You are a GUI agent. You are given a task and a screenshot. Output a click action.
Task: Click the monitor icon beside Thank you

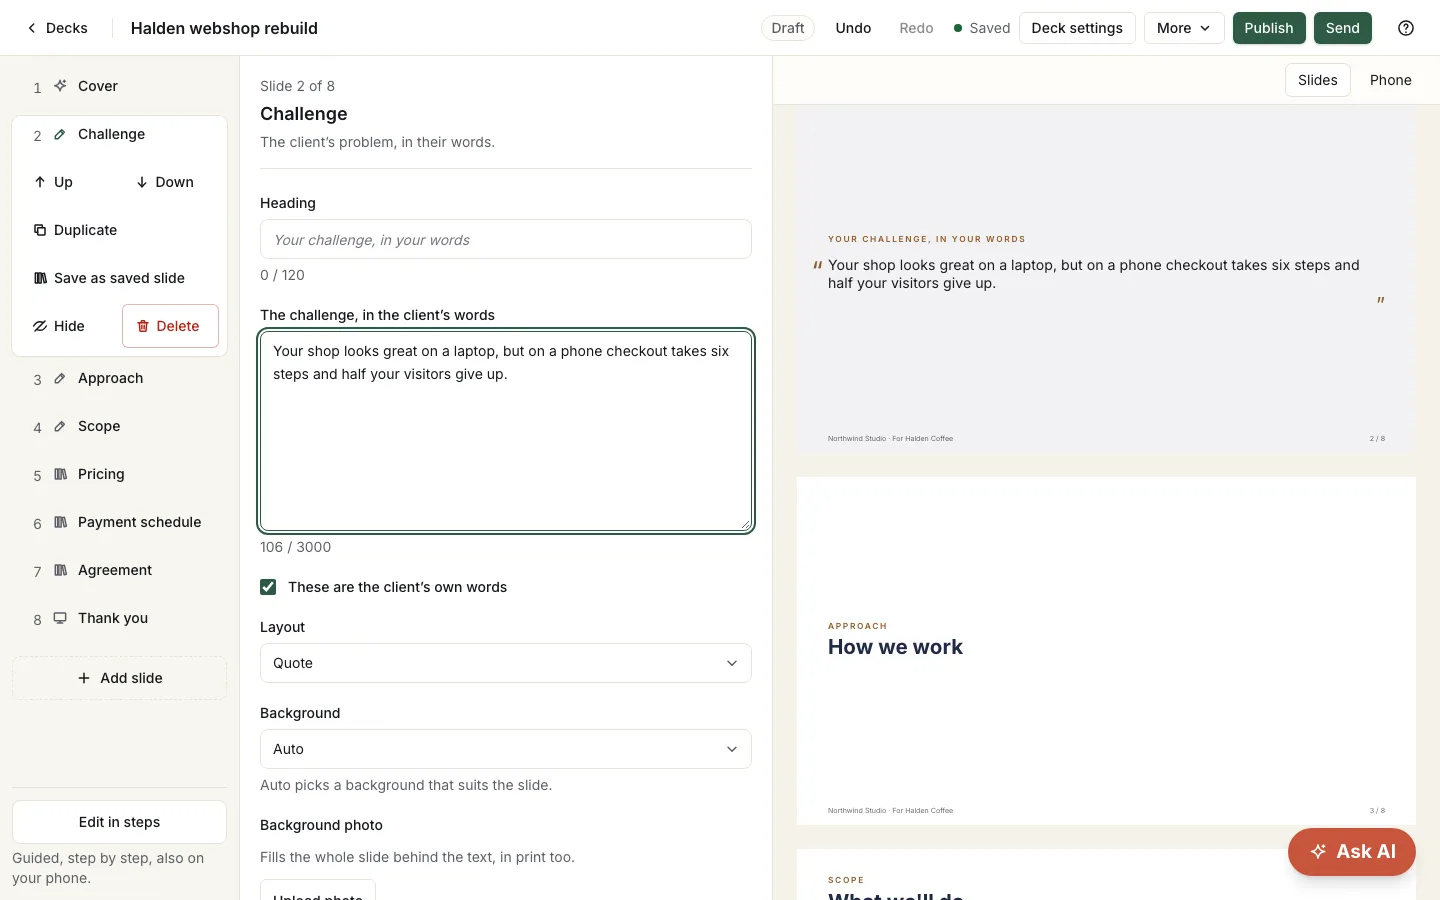[x=60, y=618]
